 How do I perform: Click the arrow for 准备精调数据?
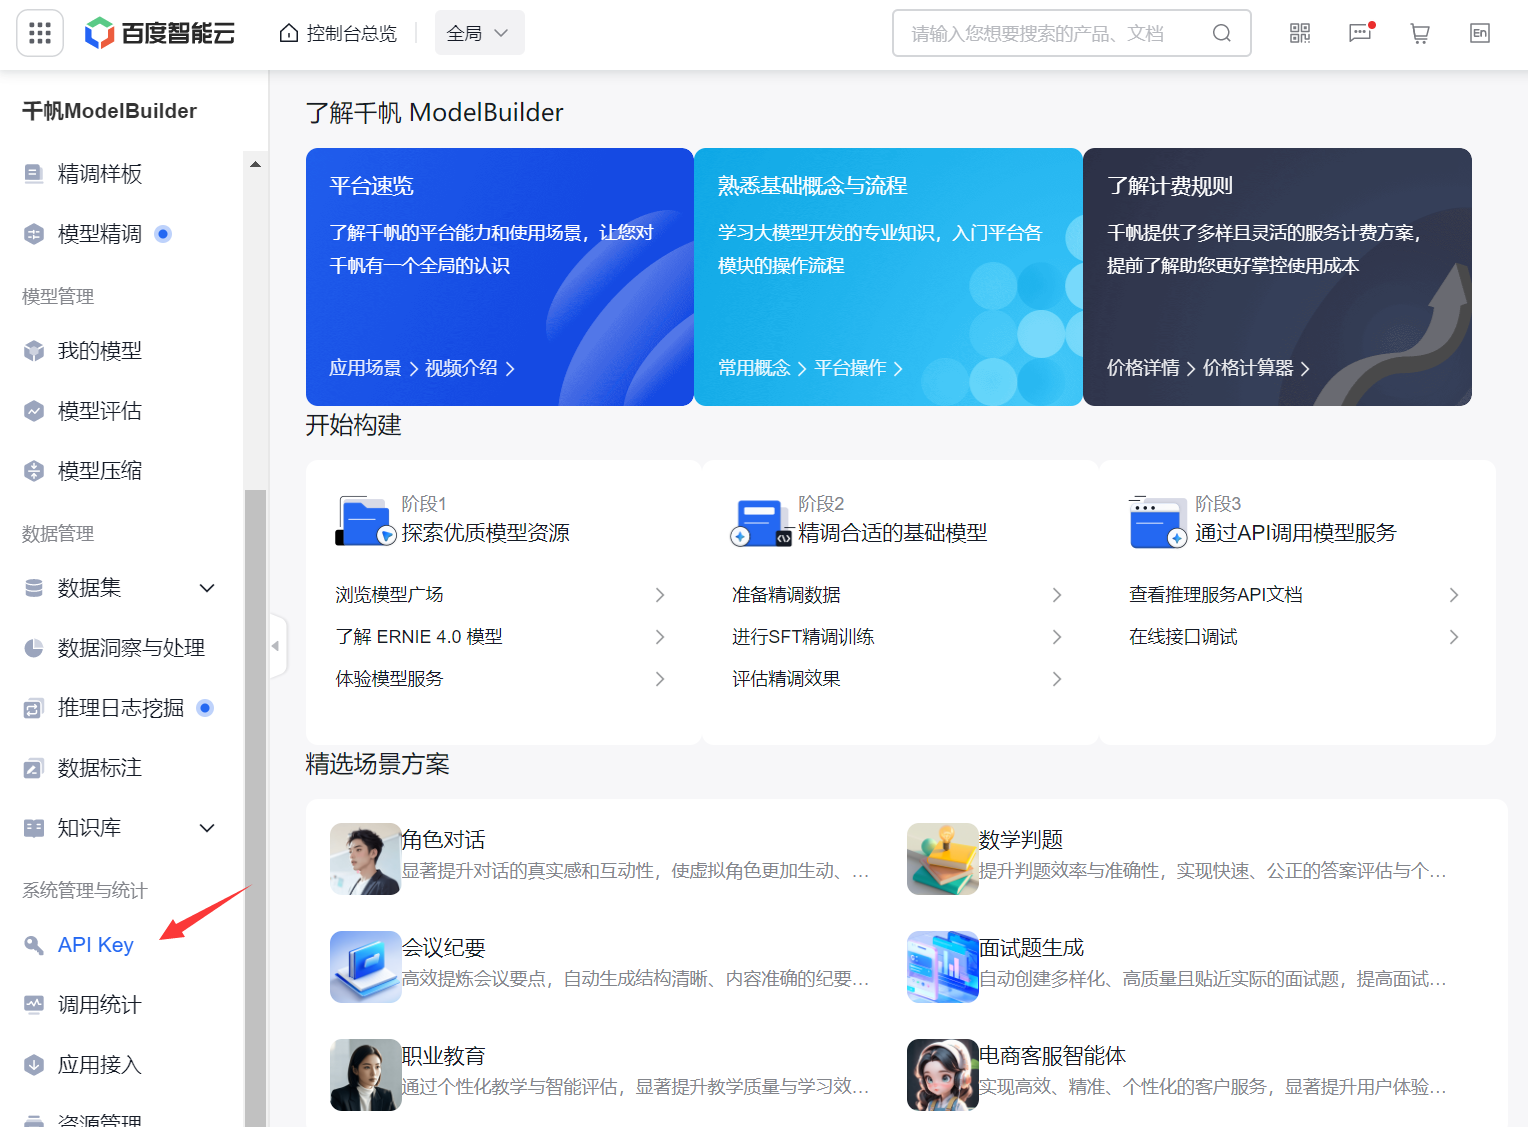tap(1057, 595)
